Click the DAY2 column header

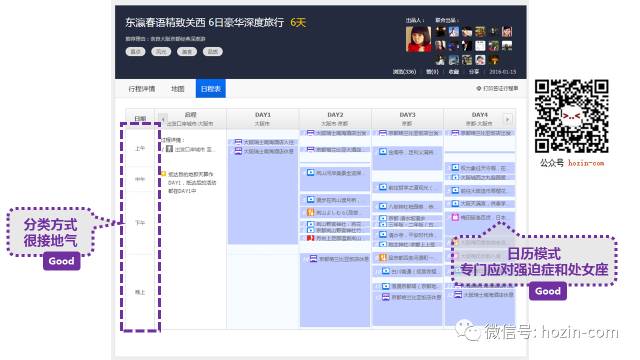[335, 119]
